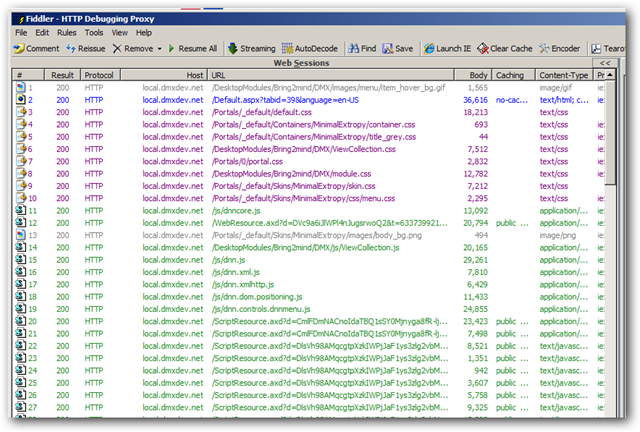Open the Remove dropdown arrow
This screenshot has width=640, height=432.
[160, 49]
